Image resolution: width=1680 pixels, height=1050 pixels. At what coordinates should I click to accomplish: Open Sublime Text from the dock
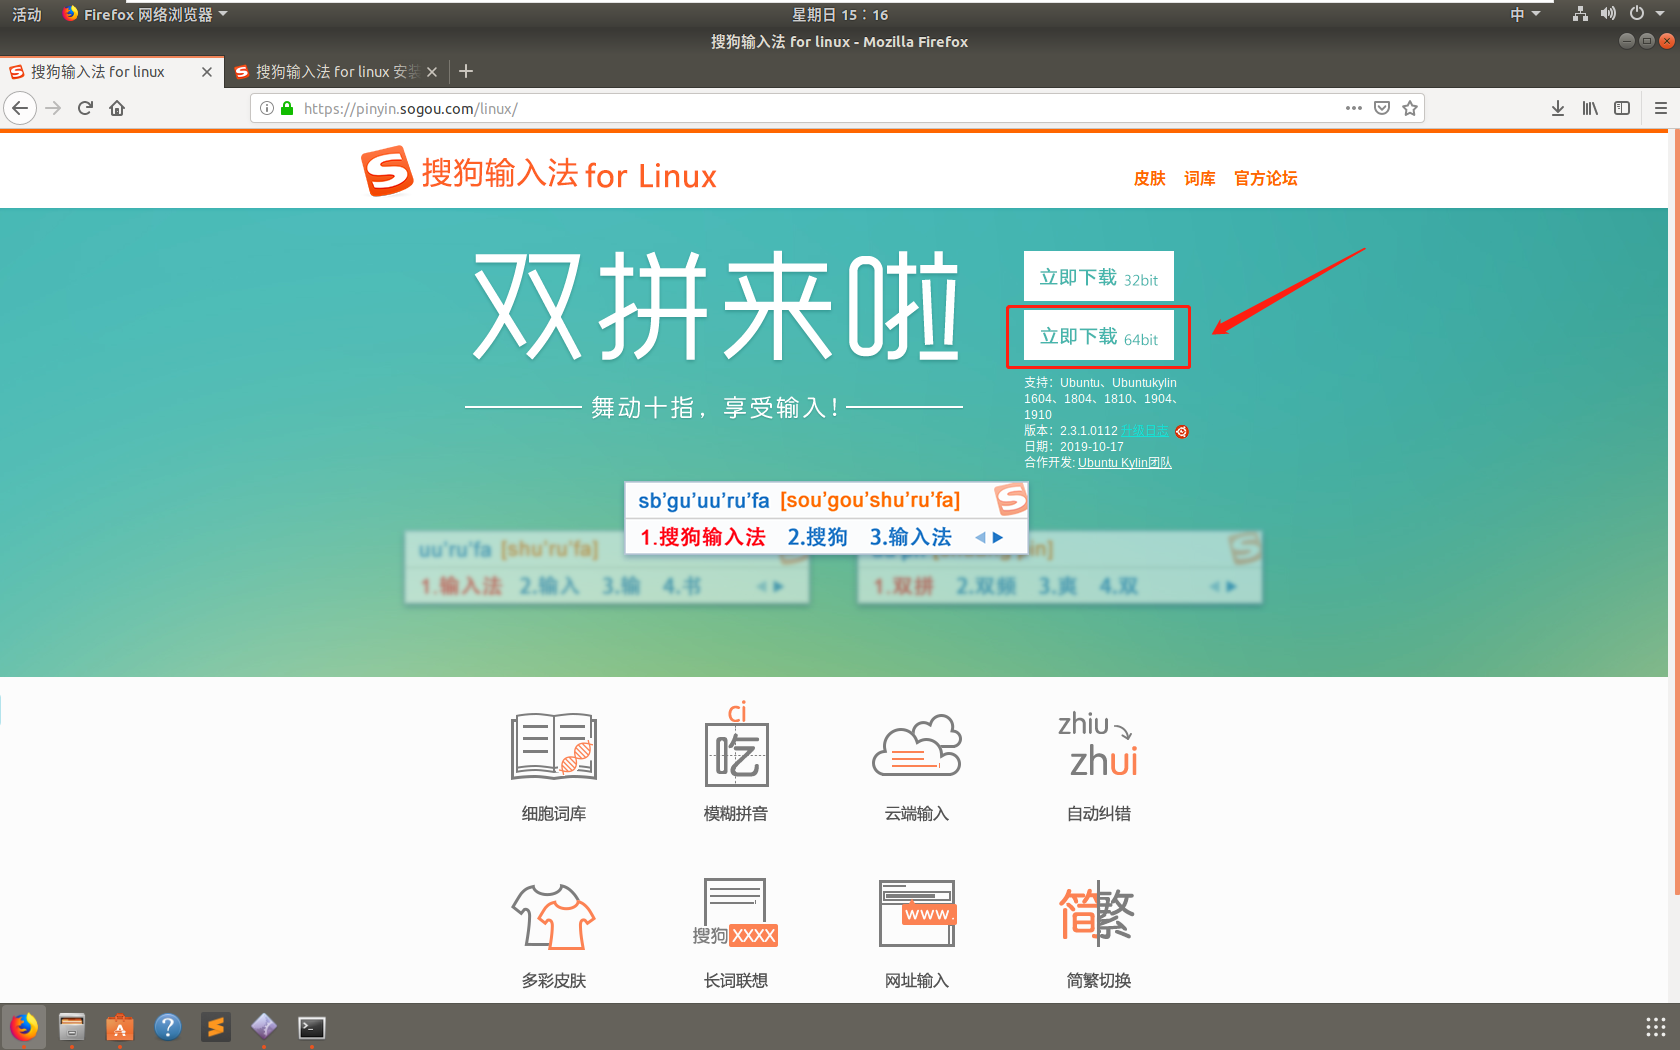coord(216,1027)
